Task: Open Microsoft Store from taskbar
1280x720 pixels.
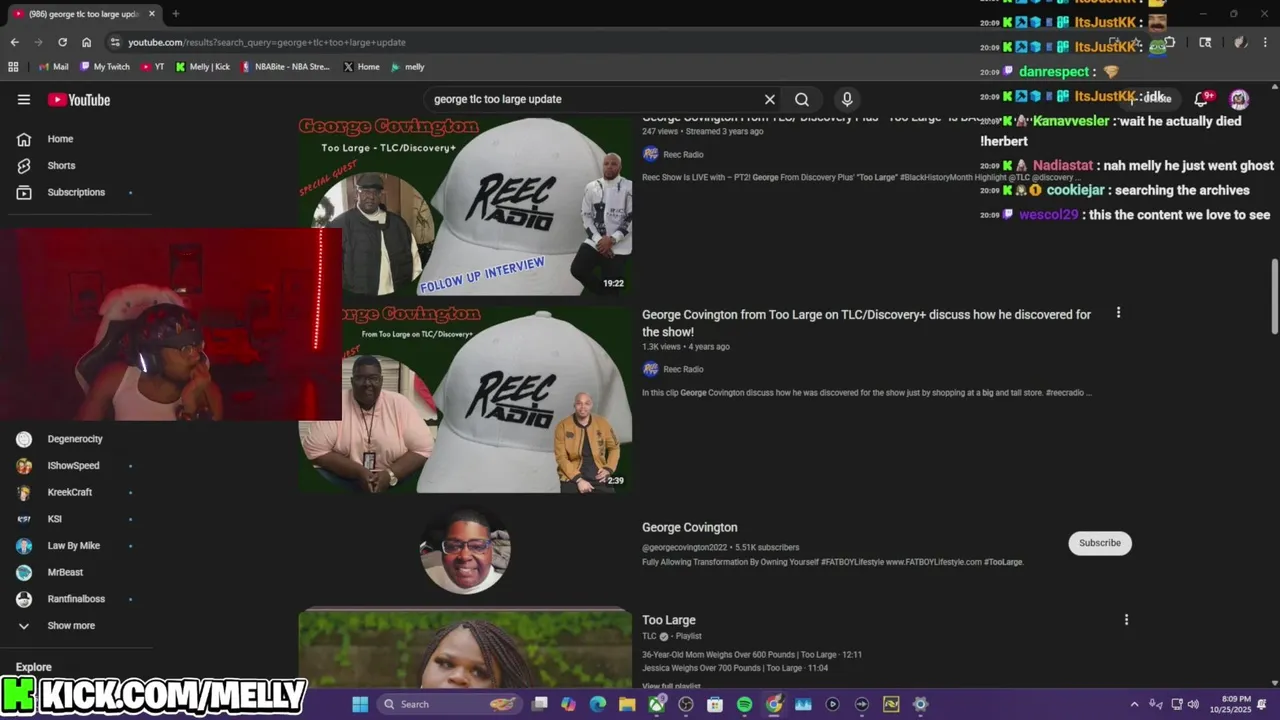Action: pos(715,704)
